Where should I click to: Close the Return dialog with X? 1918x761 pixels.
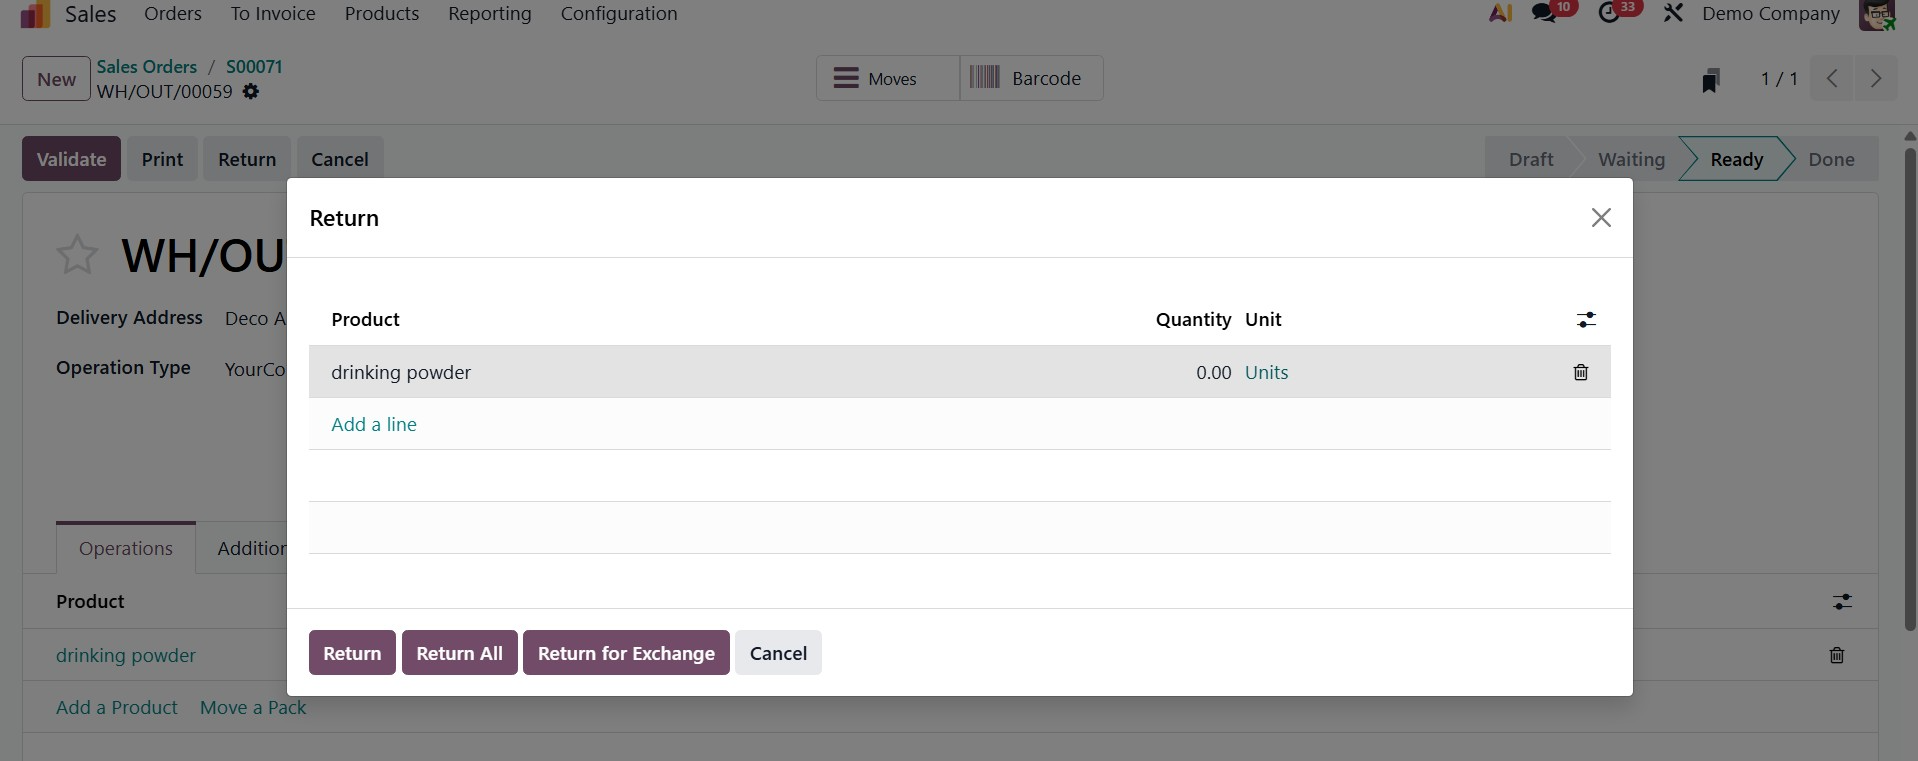1600,218
